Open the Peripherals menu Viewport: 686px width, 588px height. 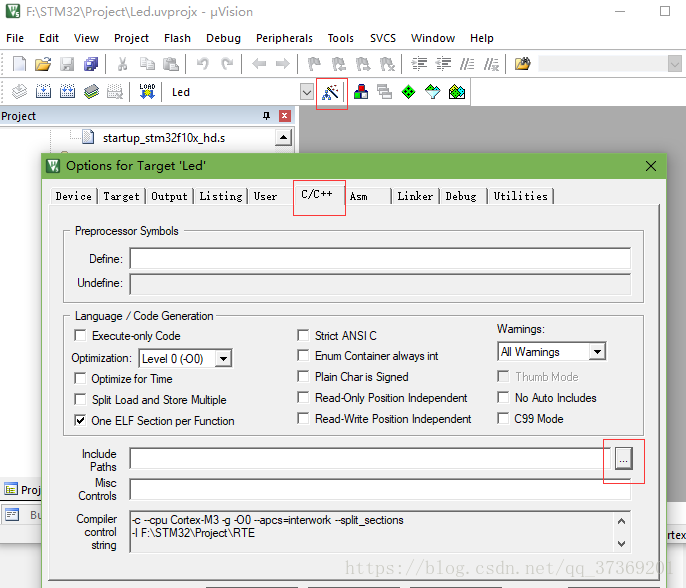pyautogui.click(x=284, y=38)
